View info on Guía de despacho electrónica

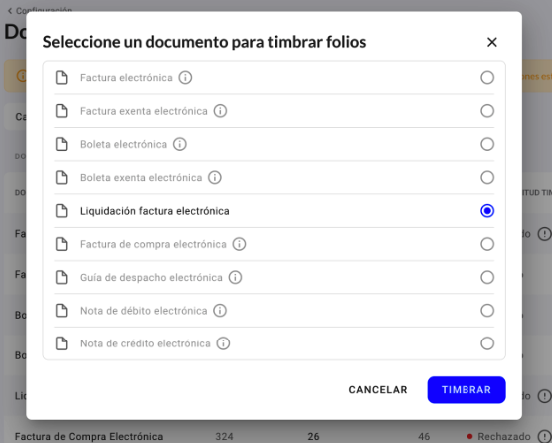(x=236, y=277)
